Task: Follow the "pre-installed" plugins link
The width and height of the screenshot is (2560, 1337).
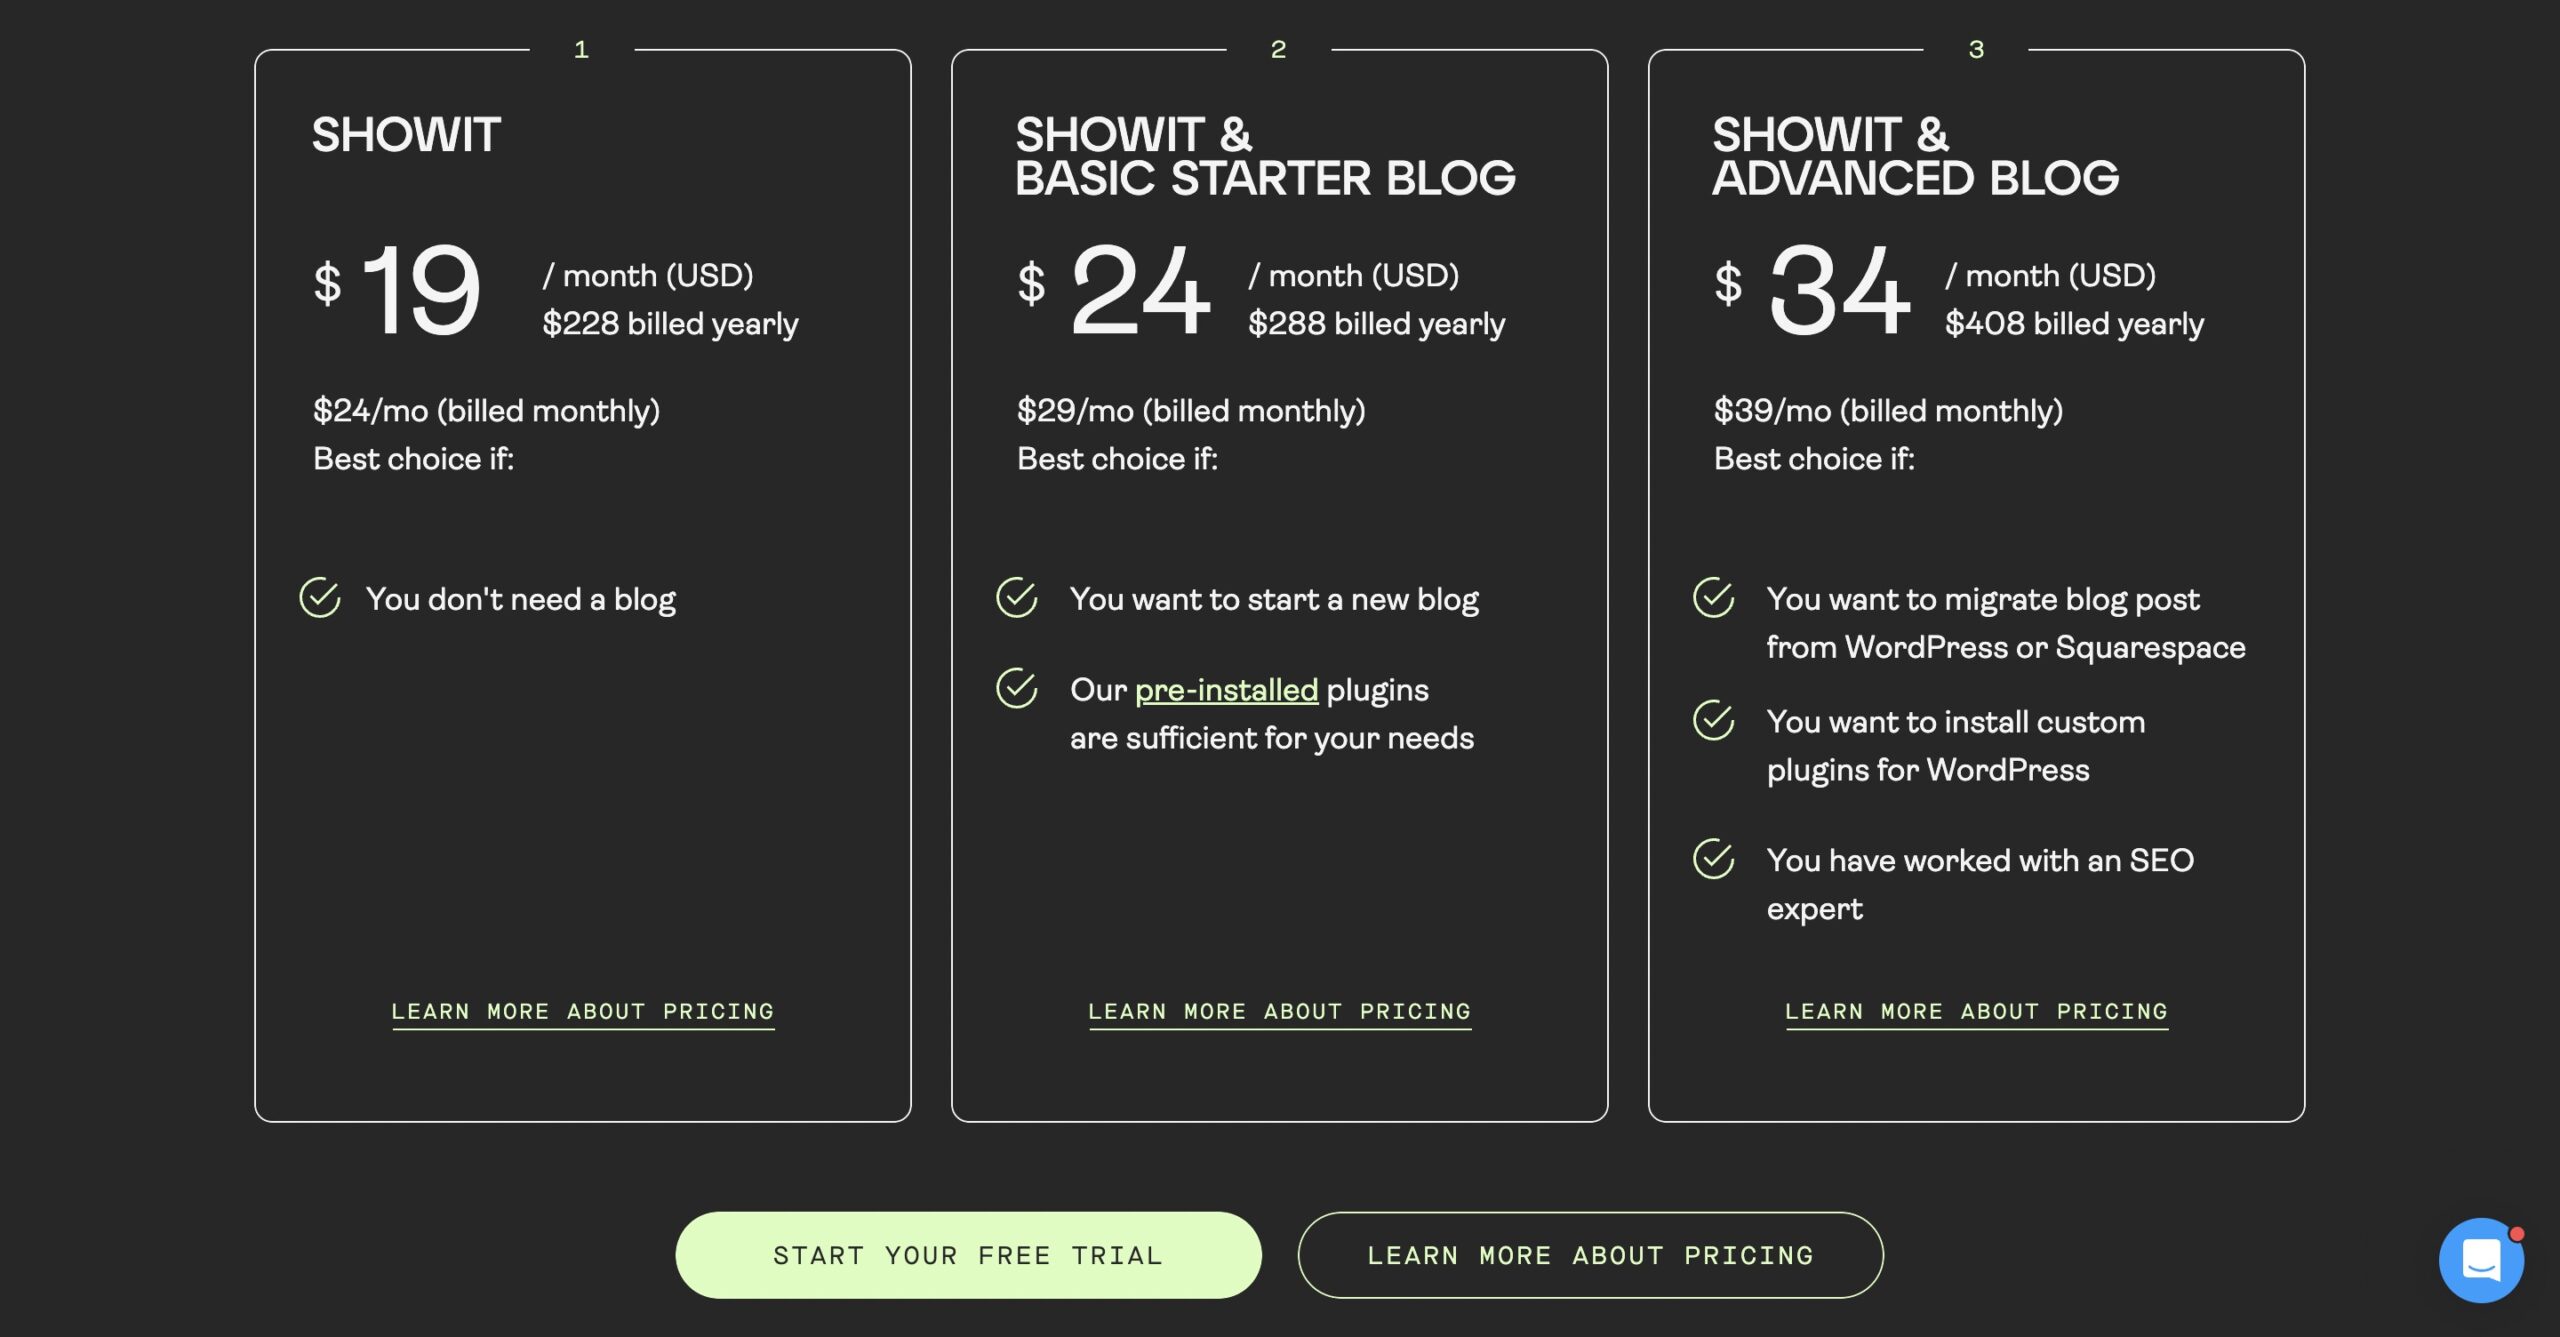Action: click(x=1226, y=690)
